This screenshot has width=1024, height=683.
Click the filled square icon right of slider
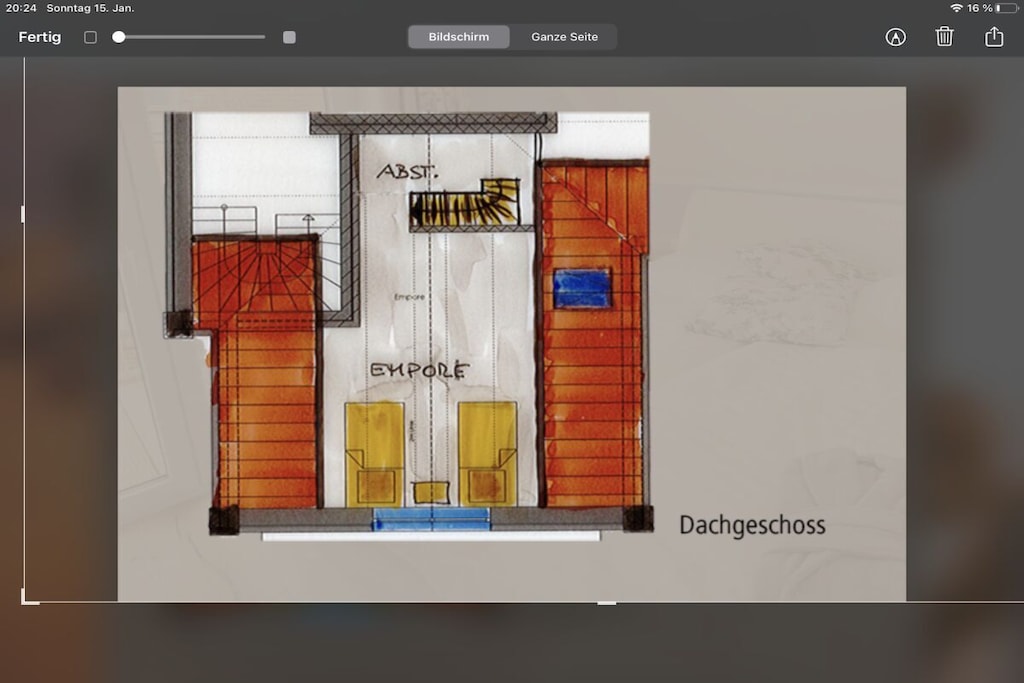coord(289,37)
